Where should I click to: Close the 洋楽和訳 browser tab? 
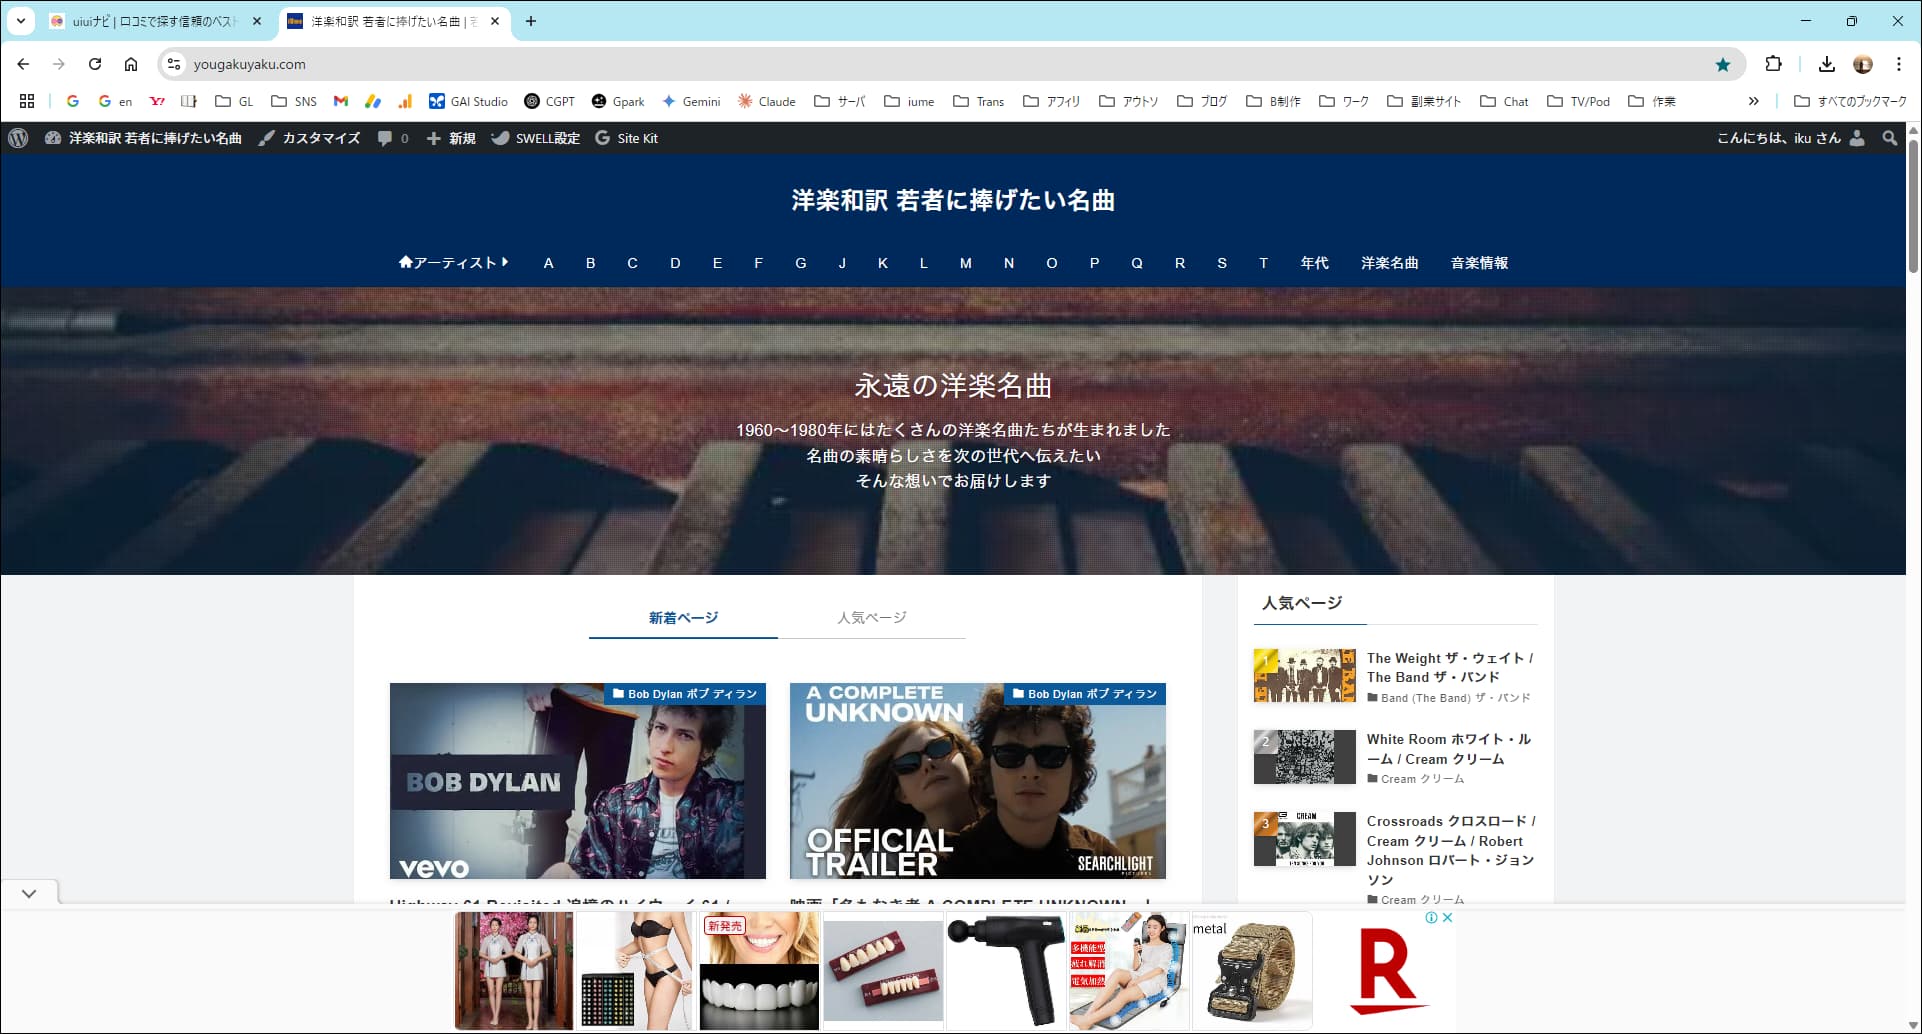click(495, 21)
